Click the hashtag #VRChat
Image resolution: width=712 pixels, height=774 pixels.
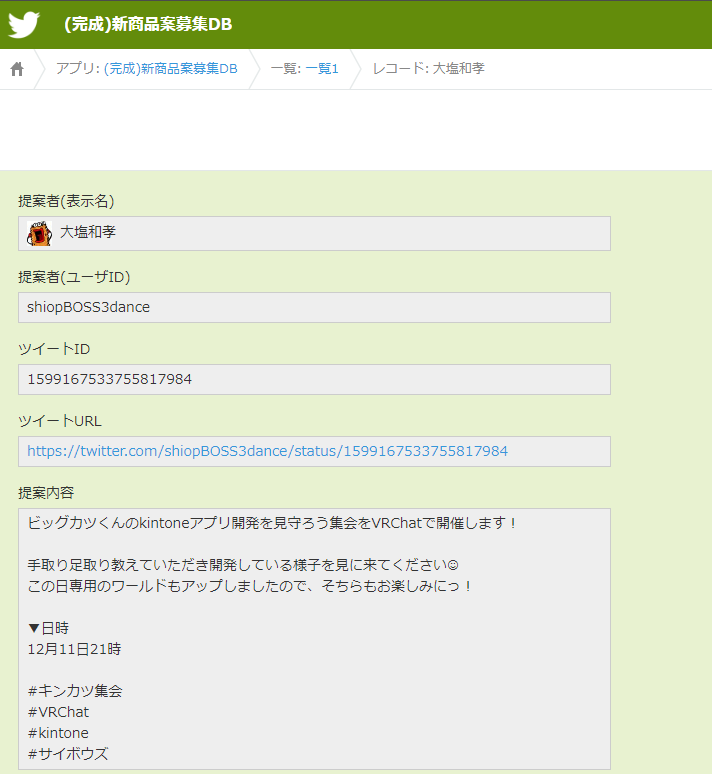[x=58, y=712]
